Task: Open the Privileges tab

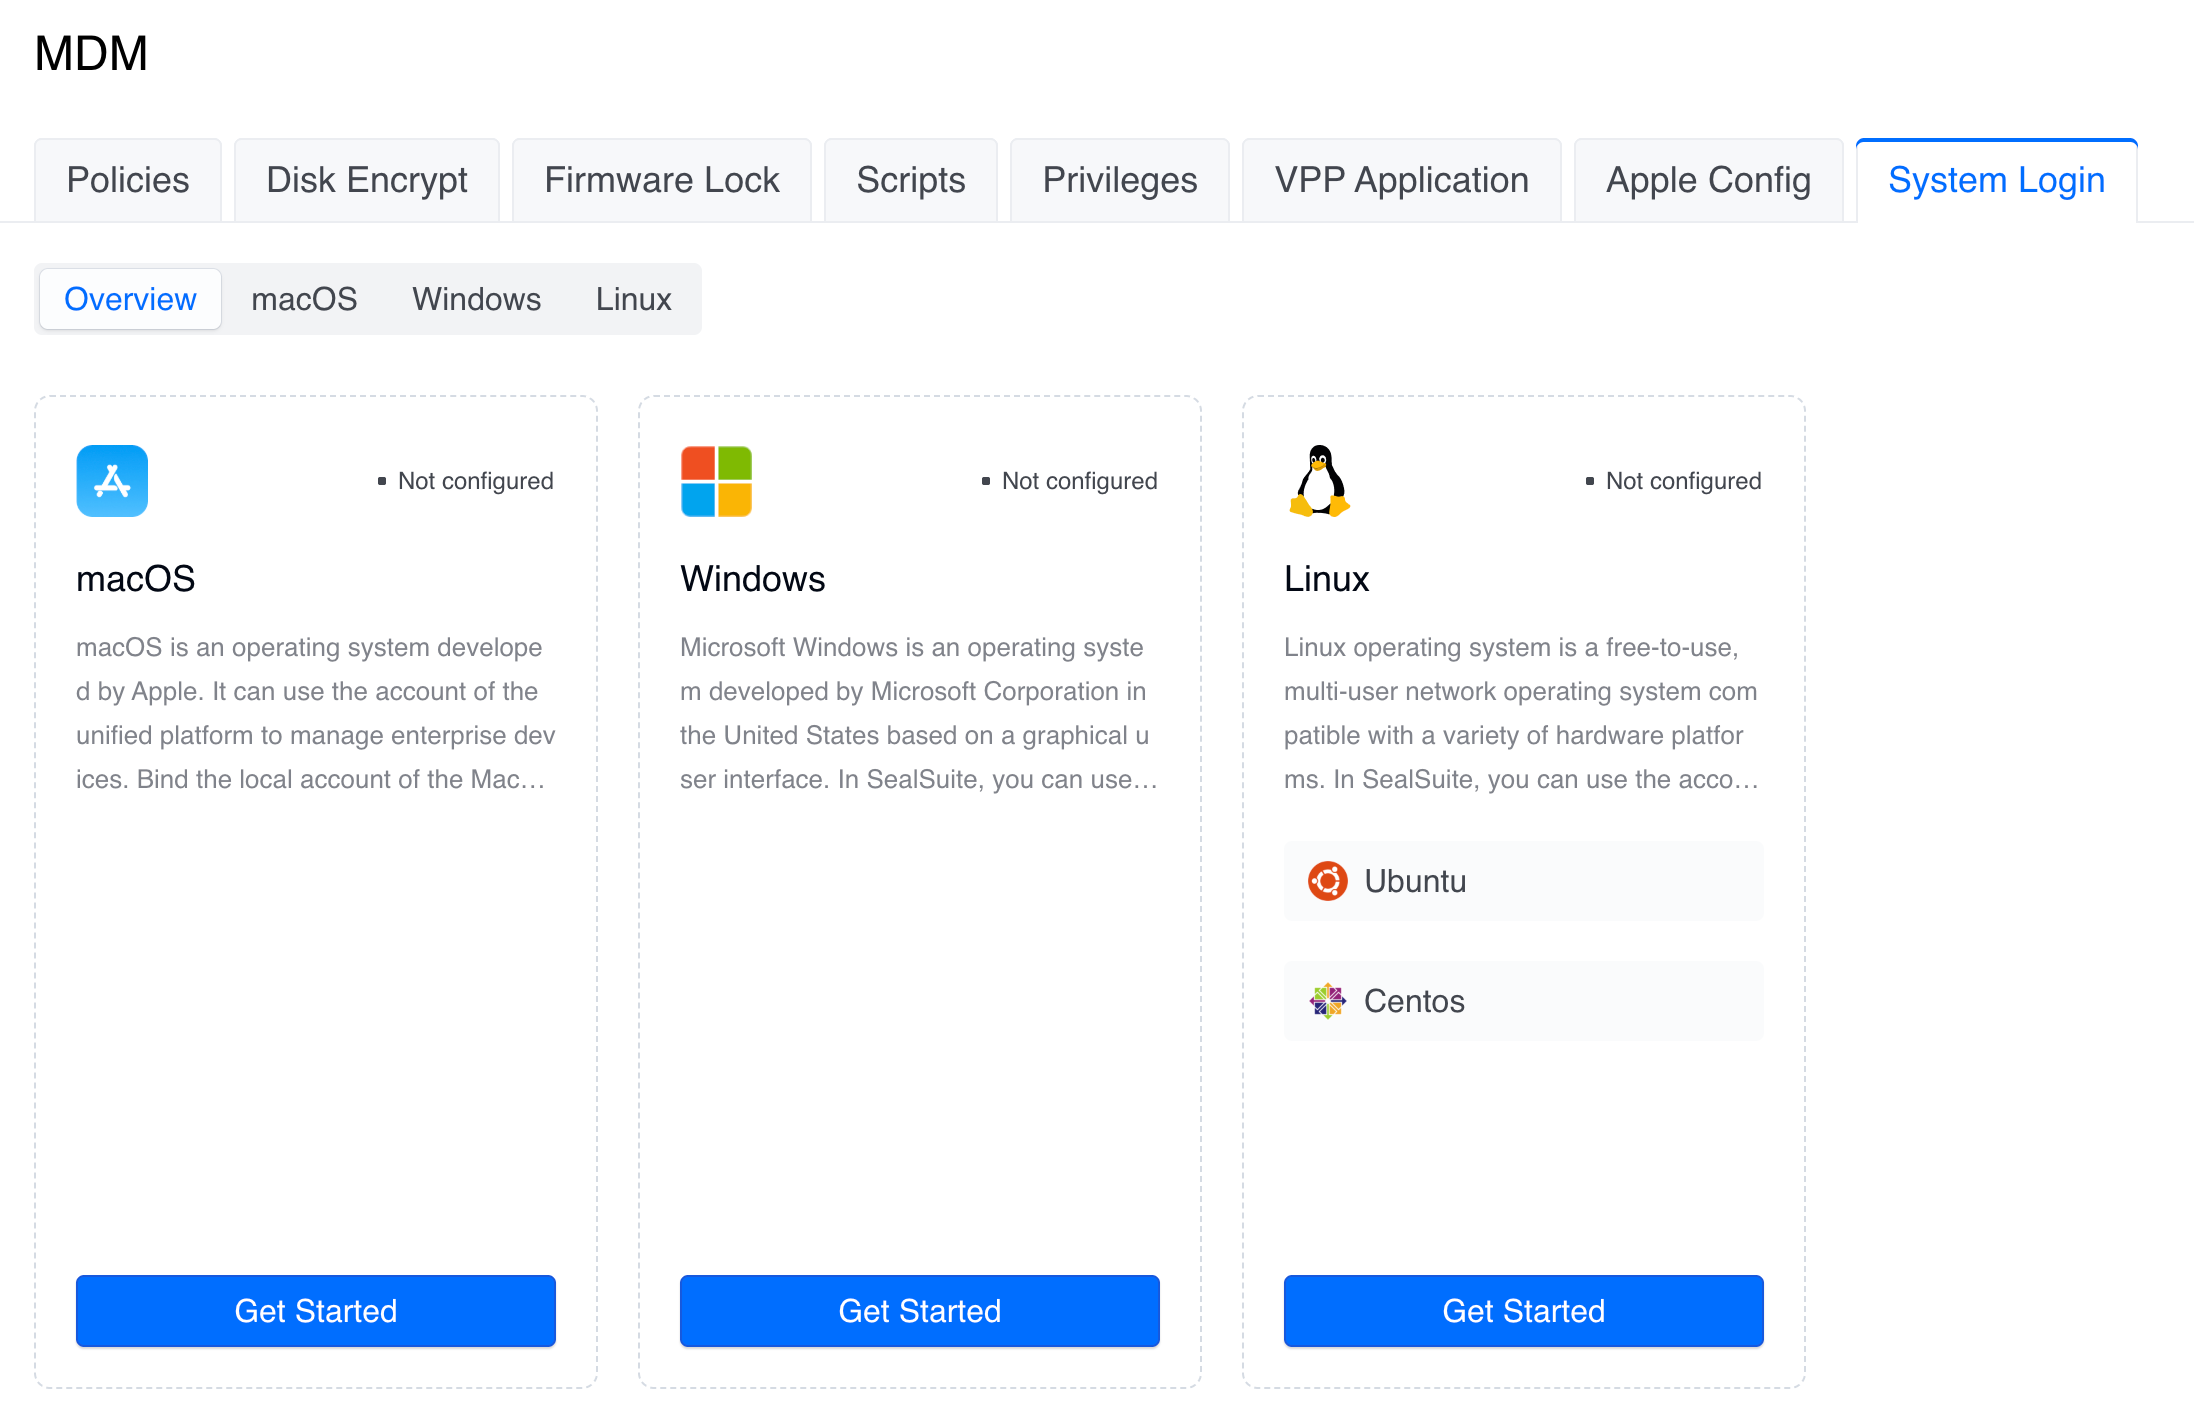Action: coord(1119,181)
